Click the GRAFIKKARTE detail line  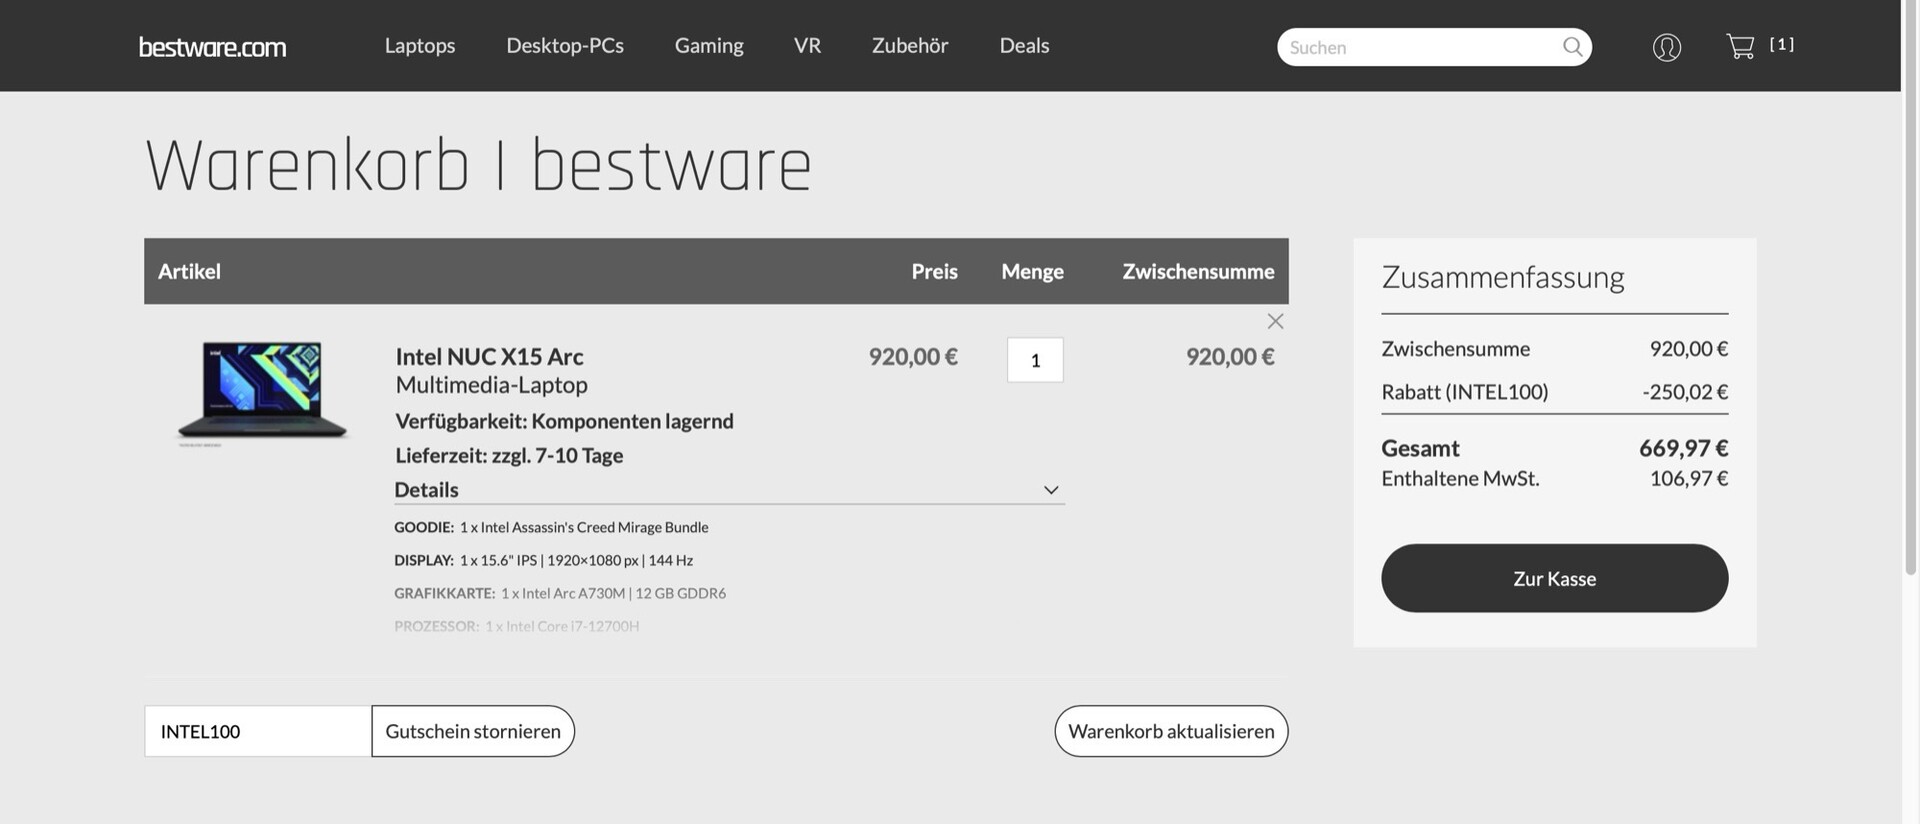pos(560,593)
